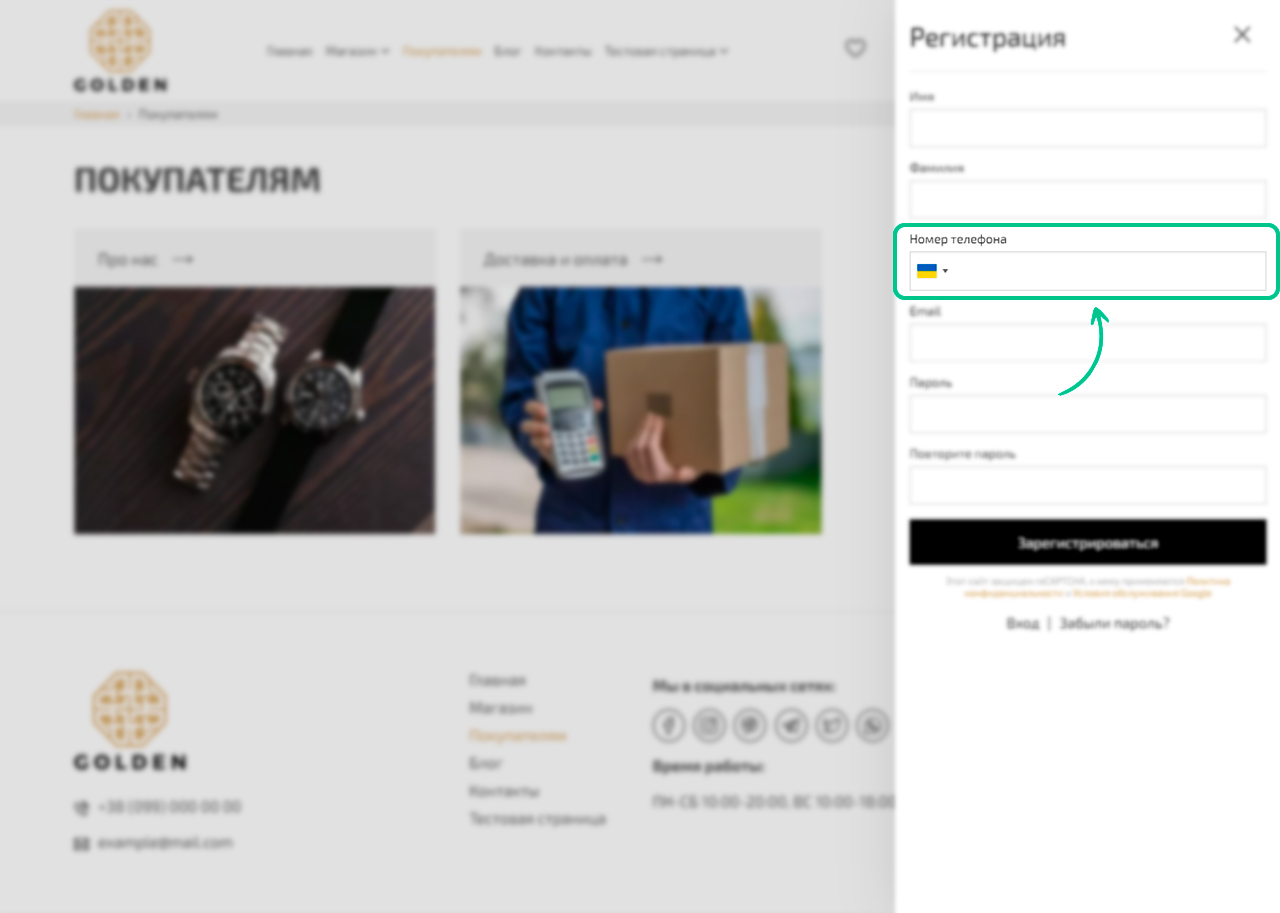Open the Telegram social icon
Screen dimensions: 1280x913
pyautogui.click(x=791, y=725)
